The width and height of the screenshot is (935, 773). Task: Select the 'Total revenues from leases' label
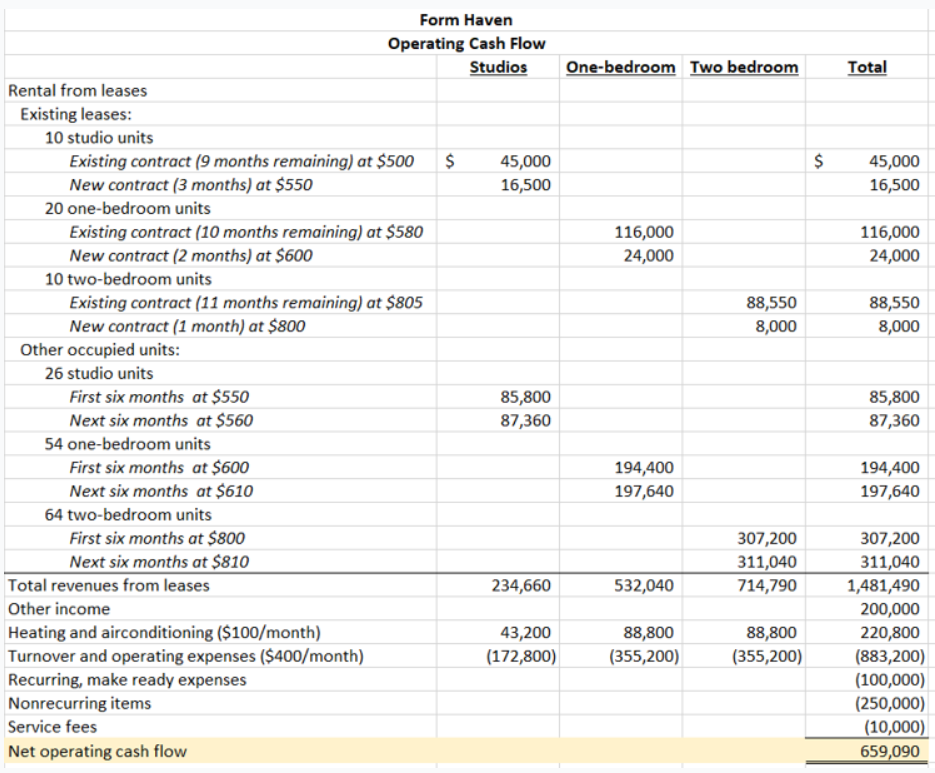pyautogui.click(x=109, y=585)
